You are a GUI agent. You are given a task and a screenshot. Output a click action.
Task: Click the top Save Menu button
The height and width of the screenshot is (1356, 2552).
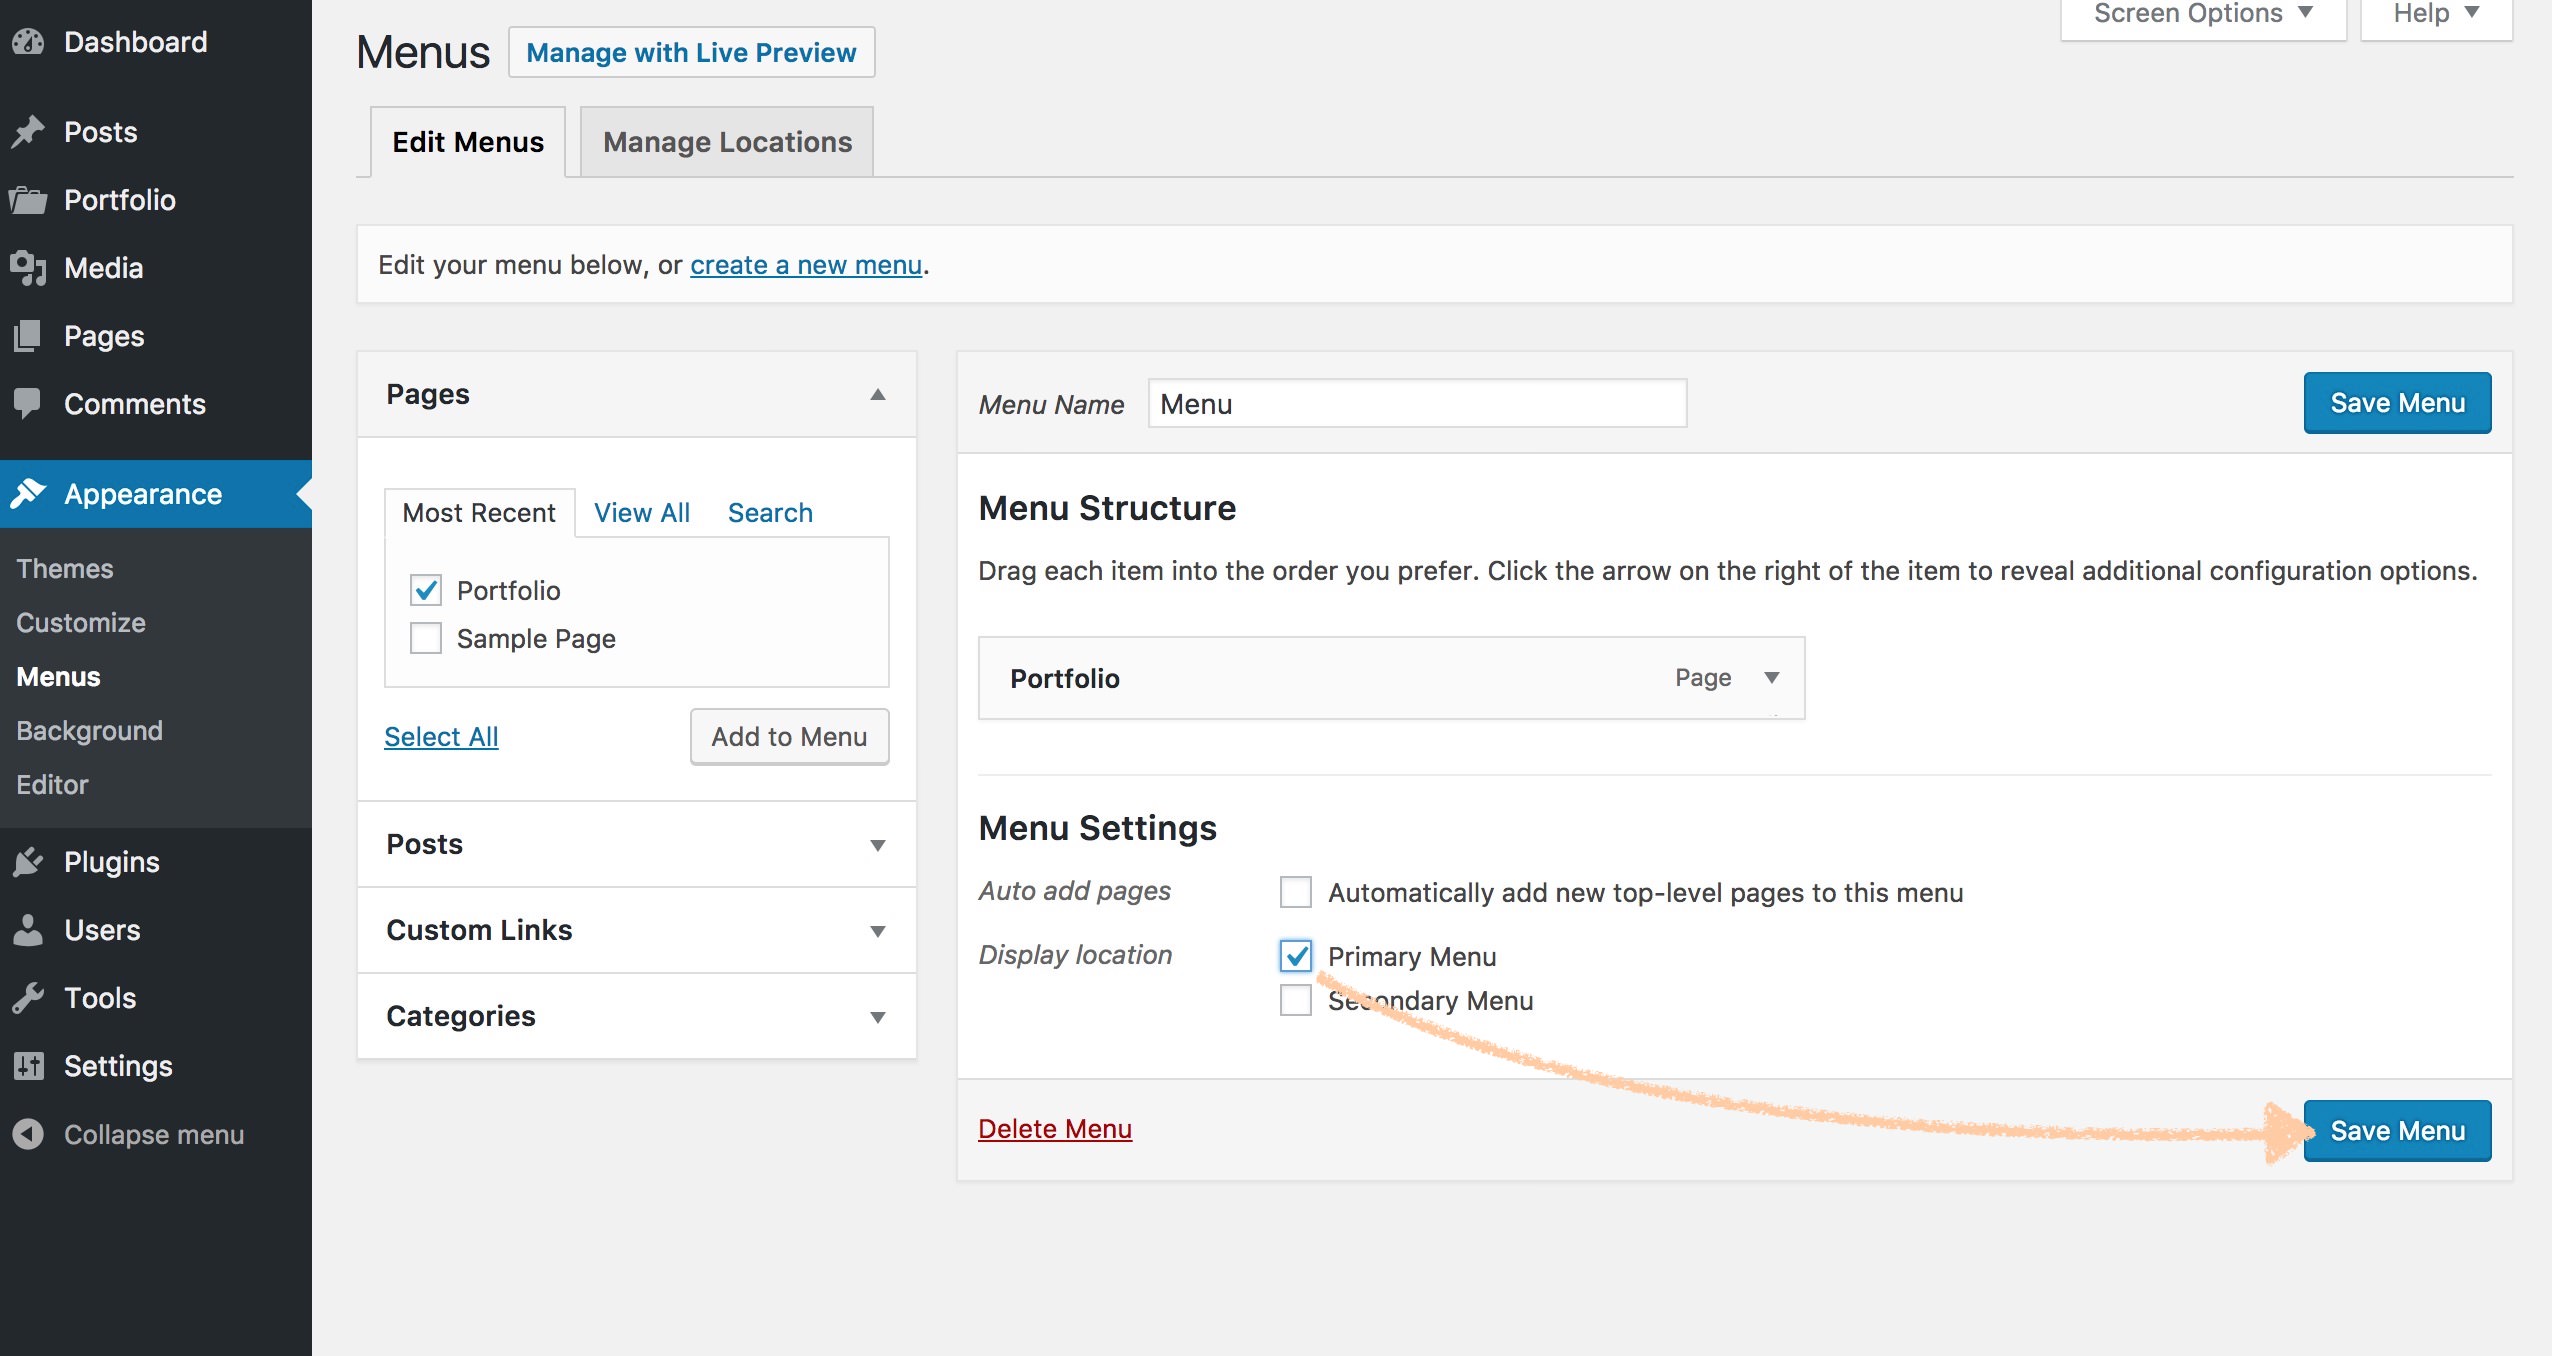pos(2397,403)
